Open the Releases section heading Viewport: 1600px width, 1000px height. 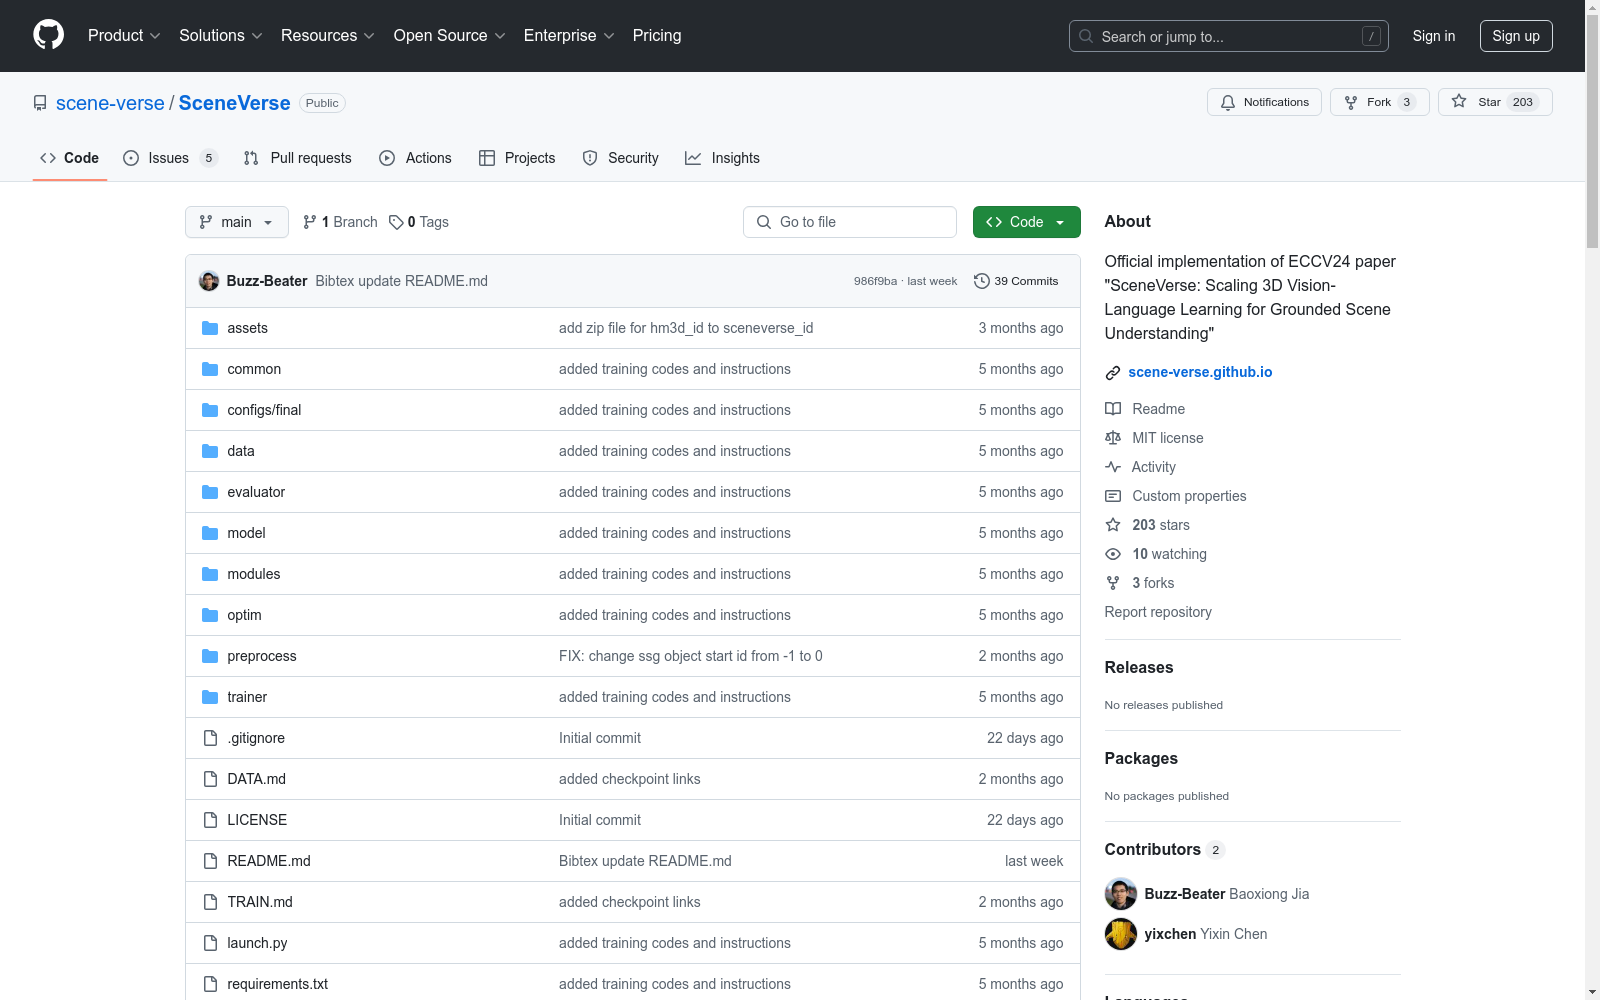1139,668
